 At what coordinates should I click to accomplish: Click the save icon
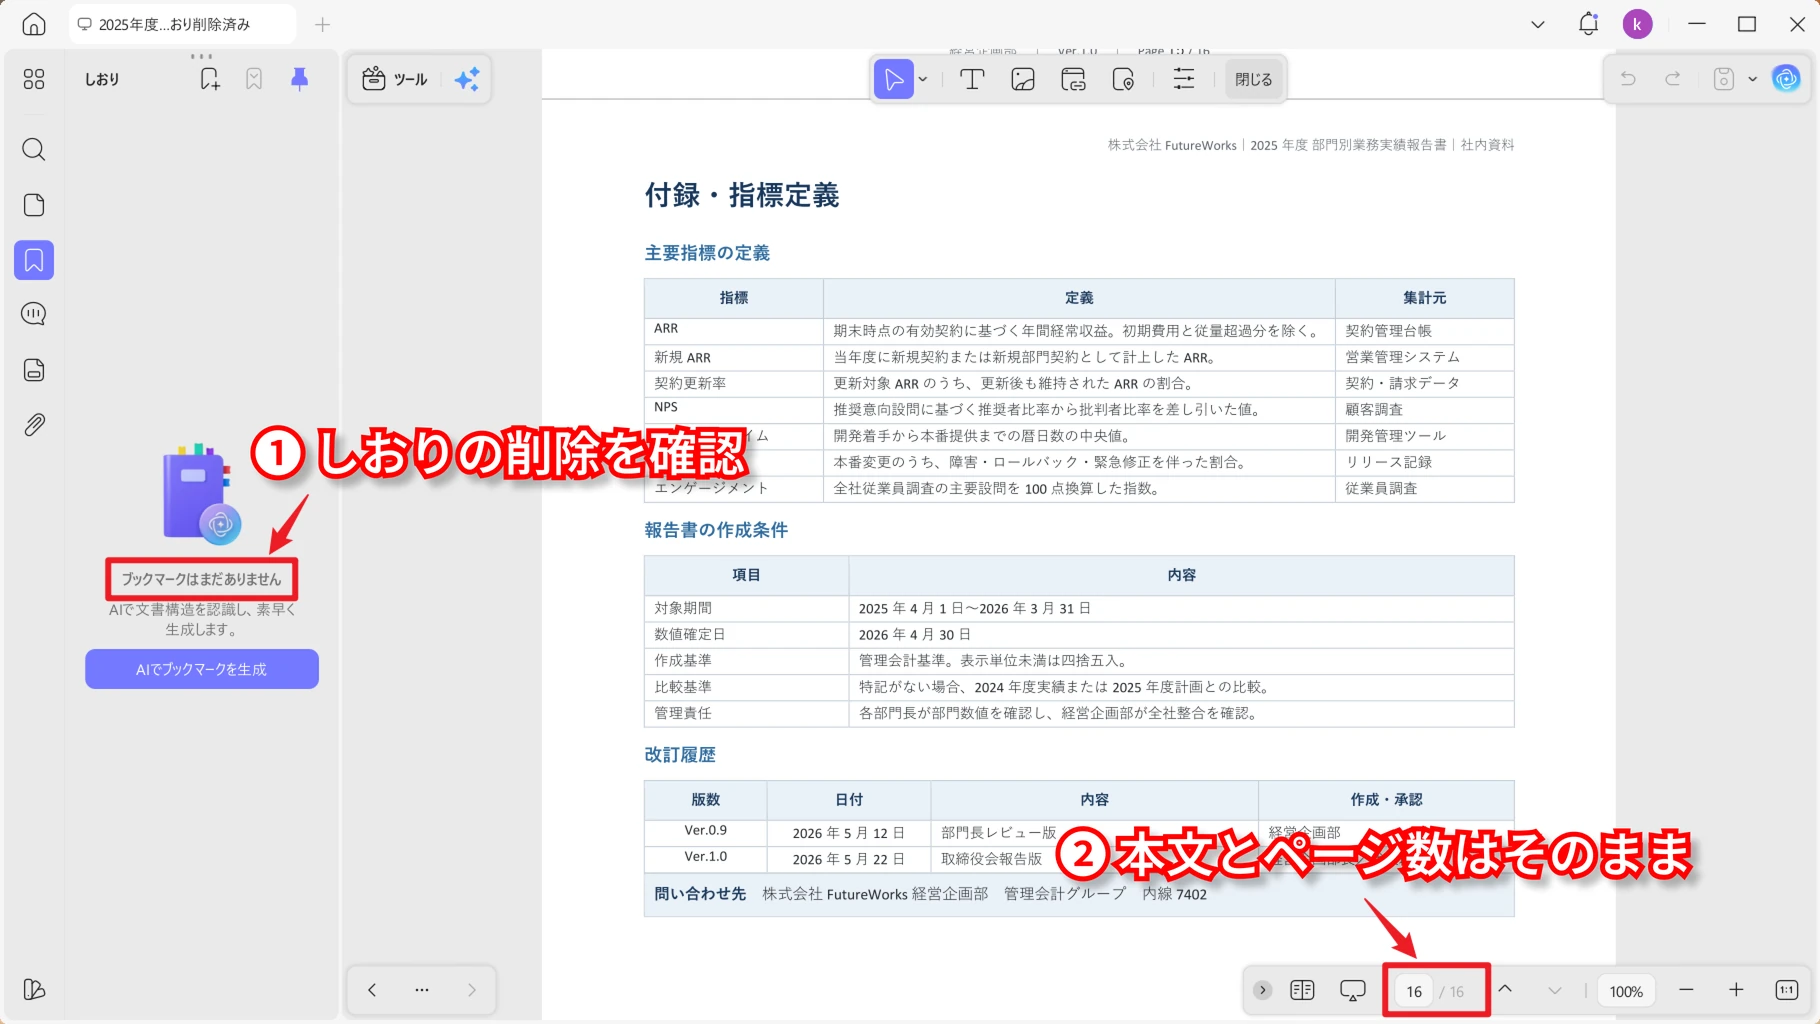pyautogui.click(x=1723, y=79)
